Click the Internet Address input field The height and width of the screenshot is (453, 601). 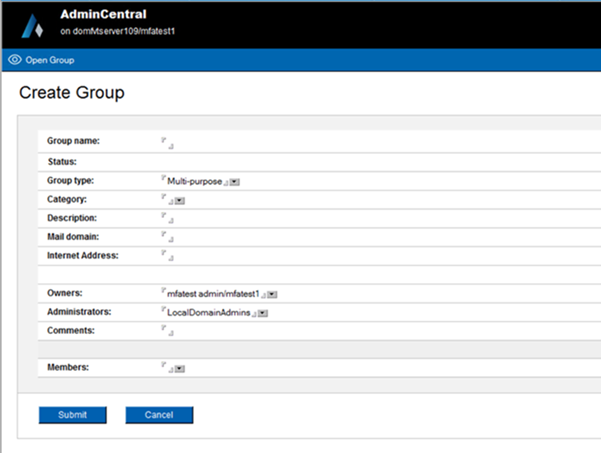click(x=168, y=256)
